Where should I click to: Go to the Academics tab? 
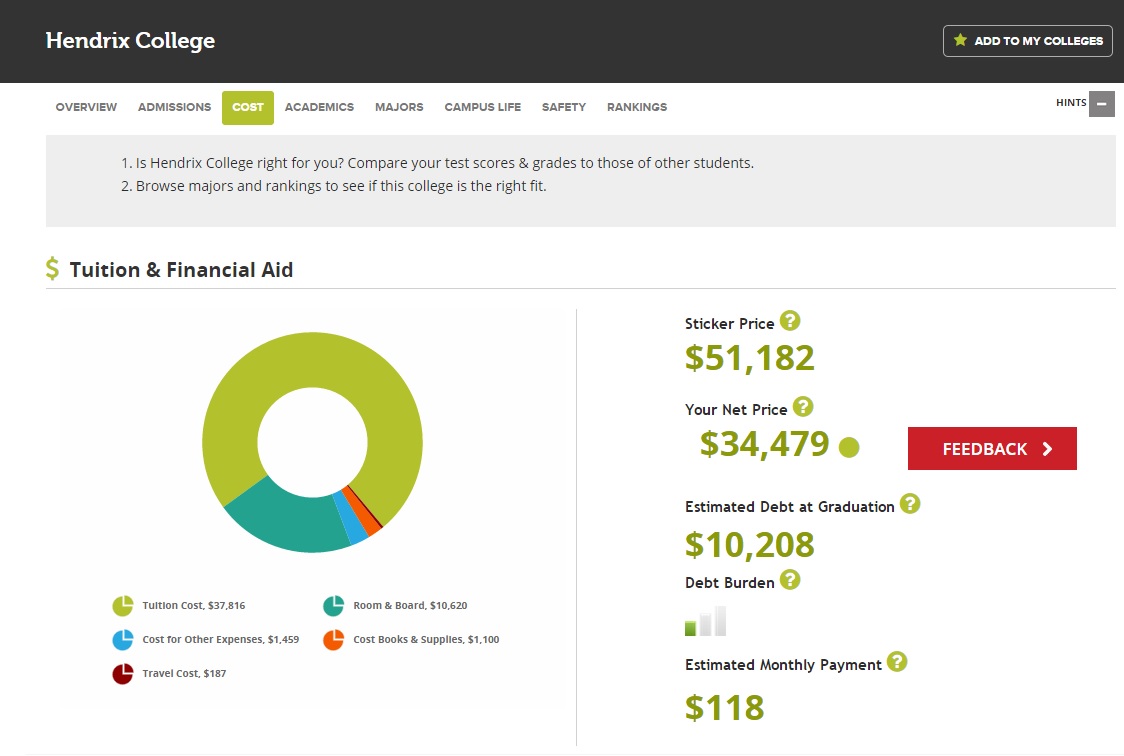[x=319, y=107]
